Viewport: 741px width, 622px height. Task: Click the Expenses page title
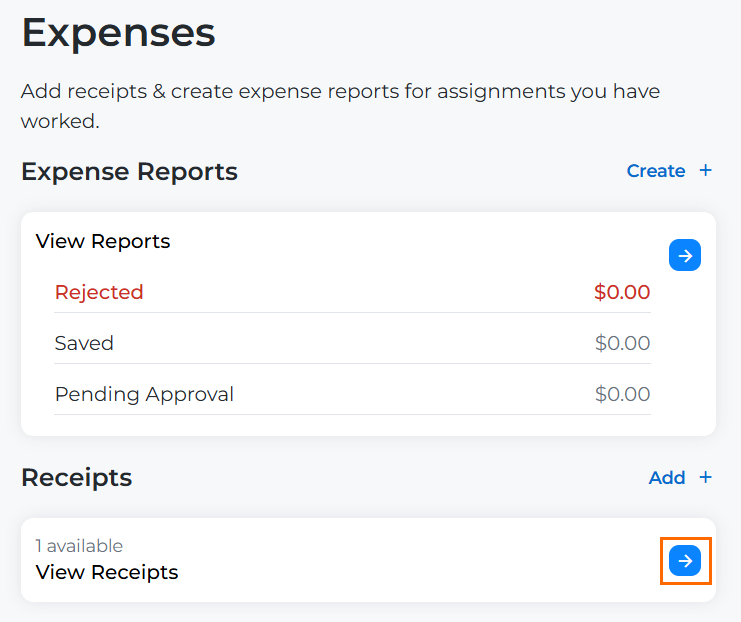click(x=118, y=33)
